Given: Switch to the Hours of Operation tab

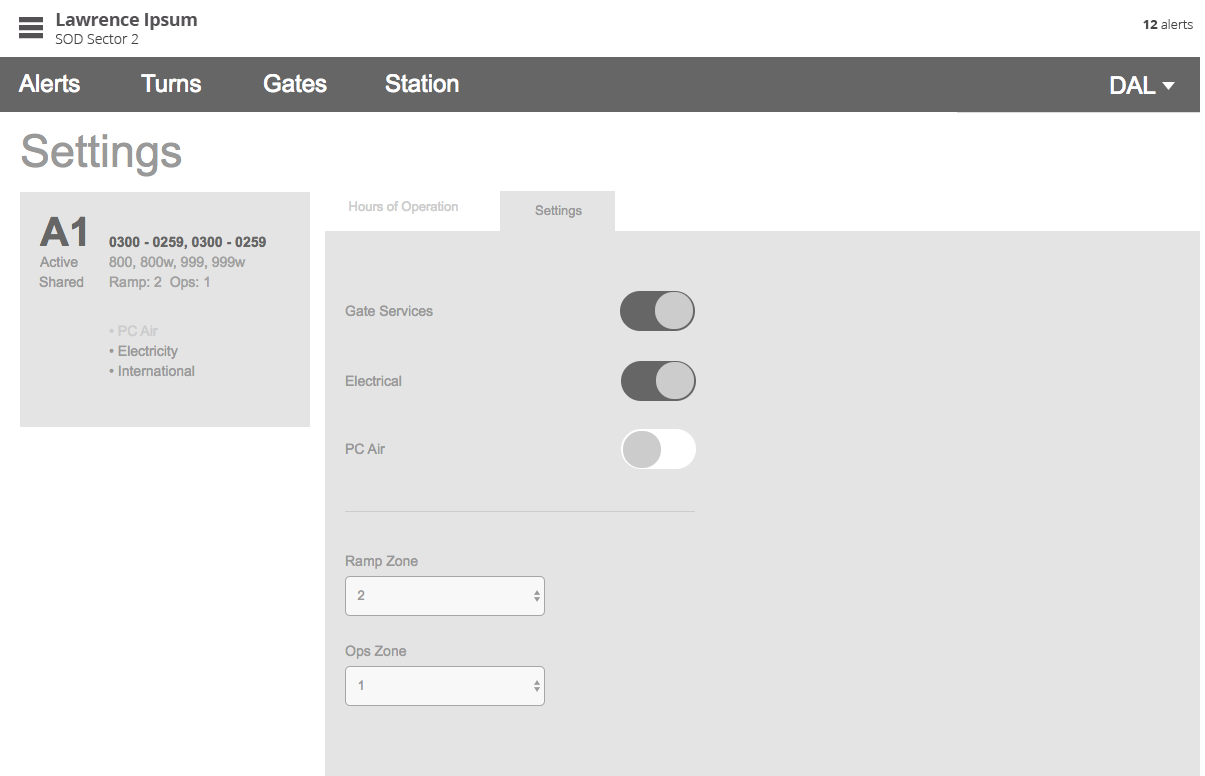Looking at the screenshot, I should 402,207.
